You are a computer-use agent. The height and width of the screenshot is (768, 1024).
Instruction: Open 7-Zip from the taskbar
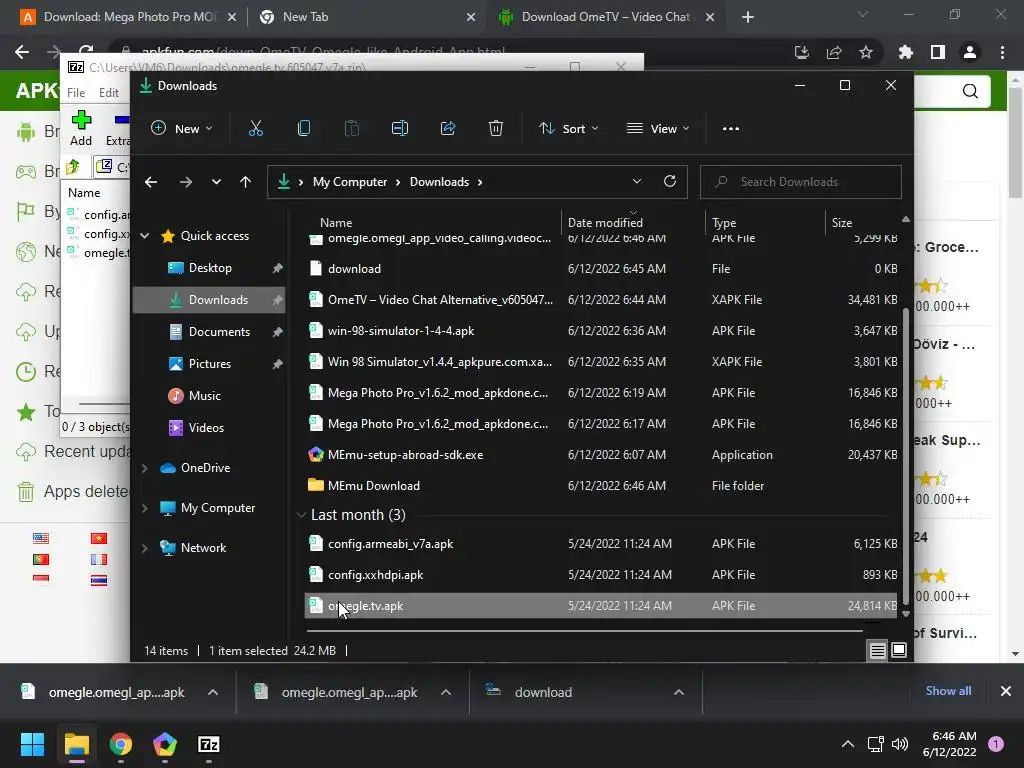pyautogui.click(x=208, y=744)
